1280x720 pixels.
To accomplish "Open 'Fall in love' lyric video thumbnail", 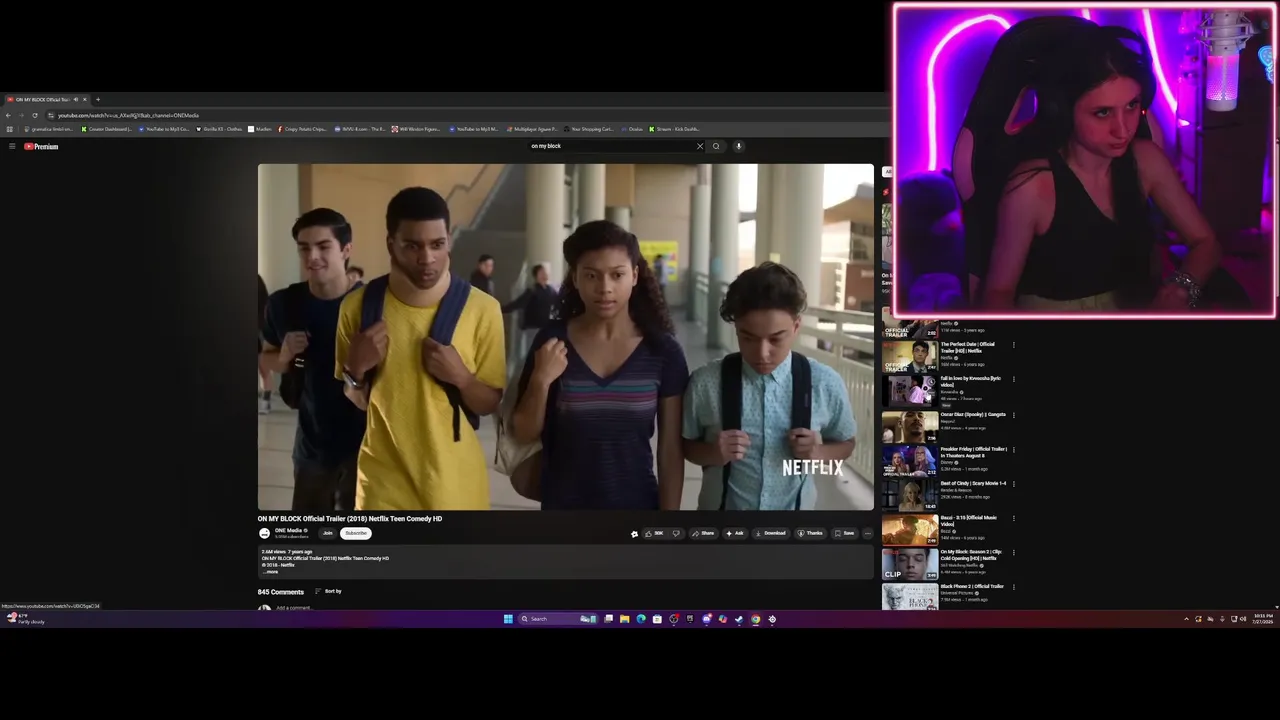I will [910, 391].
